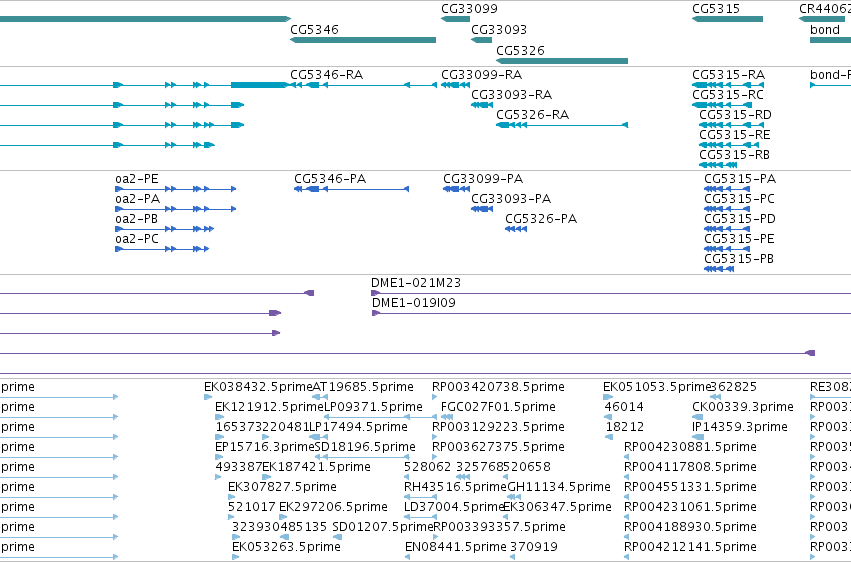This screenshot has width=851, height=562.
Task: Select protein oa2-PB
Action: tap(164, 229)
